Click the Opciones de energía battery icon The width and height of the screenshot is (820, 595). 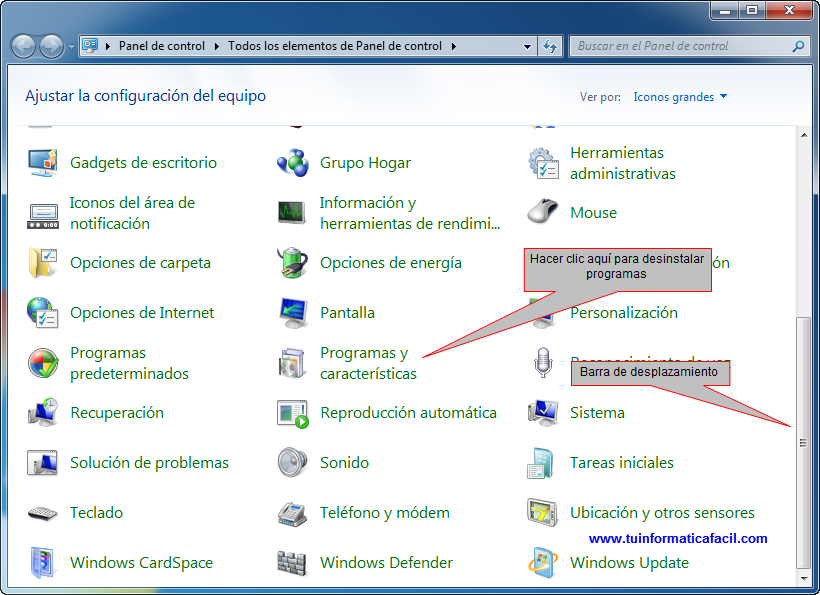point(292,262)
